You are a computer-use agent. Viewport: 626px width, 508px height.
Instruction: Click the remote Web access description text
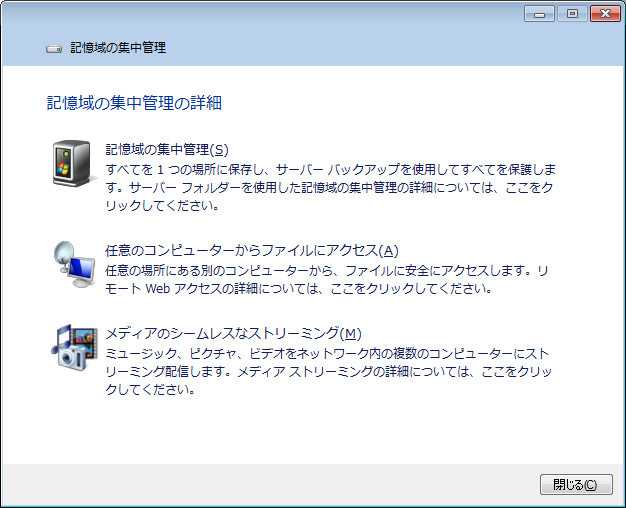tap(327, 280)
